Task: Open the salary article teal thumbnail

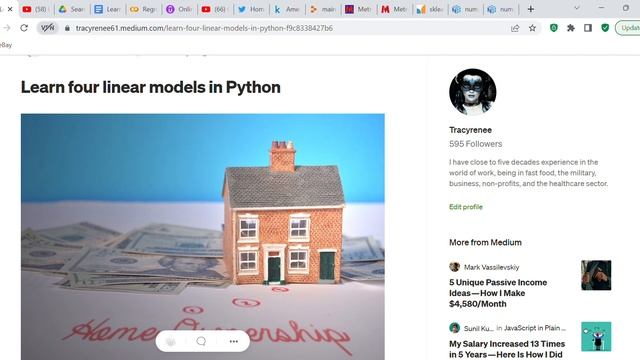Action: pyautogui.click(x=596, y=337)
